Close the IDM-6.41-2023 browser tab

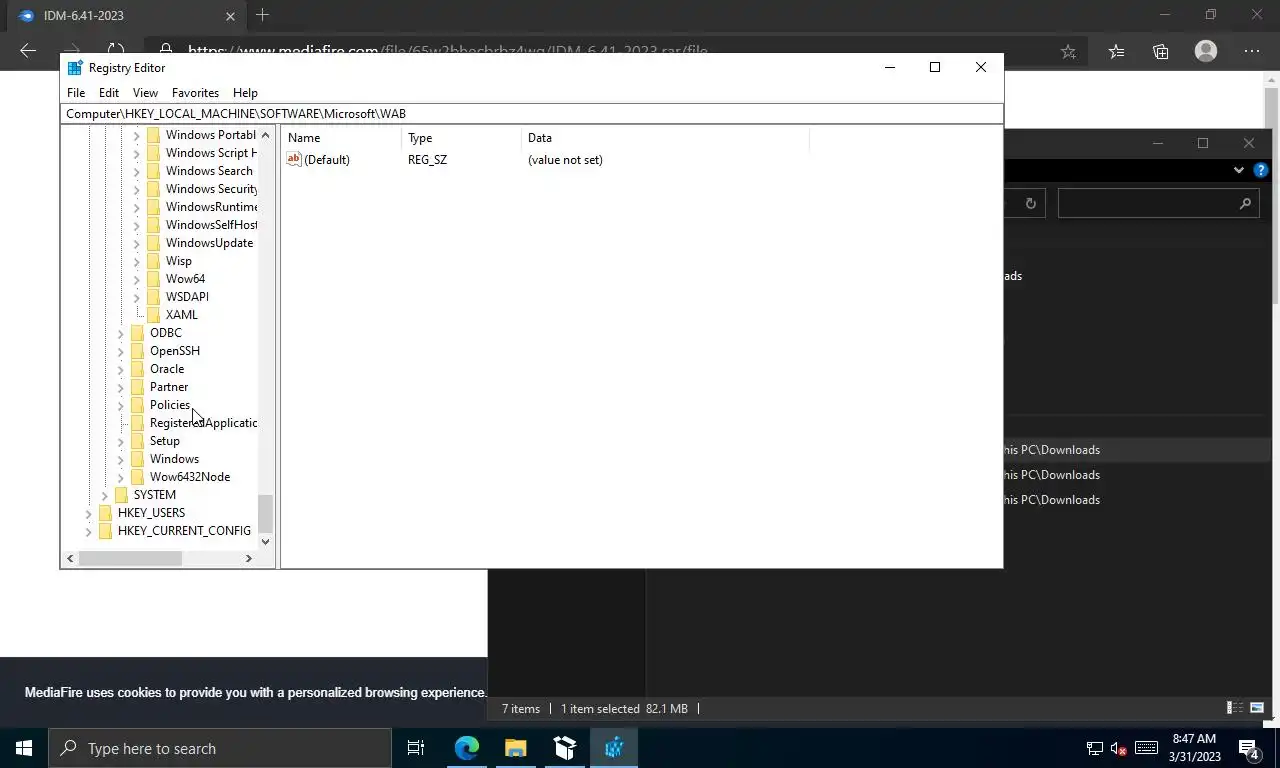point(231,16)
